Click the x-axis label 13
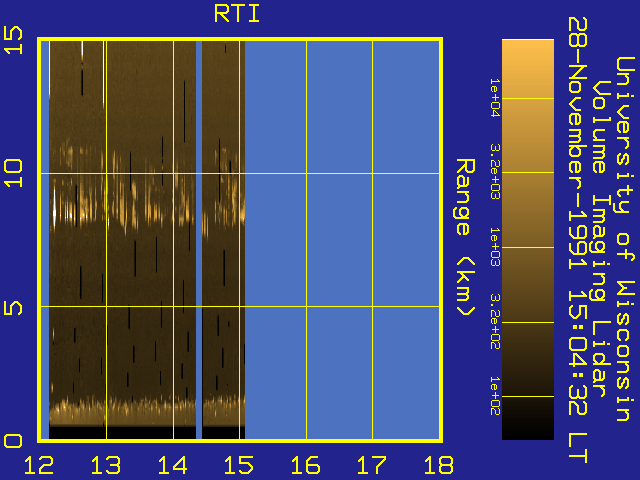Viewport: 640px width, 480px height. tap(106, 465)
